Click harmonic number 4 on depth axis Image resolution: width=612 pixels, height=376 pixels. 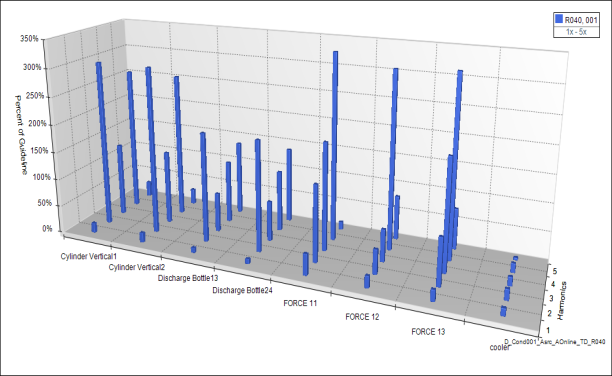(553, 284)
